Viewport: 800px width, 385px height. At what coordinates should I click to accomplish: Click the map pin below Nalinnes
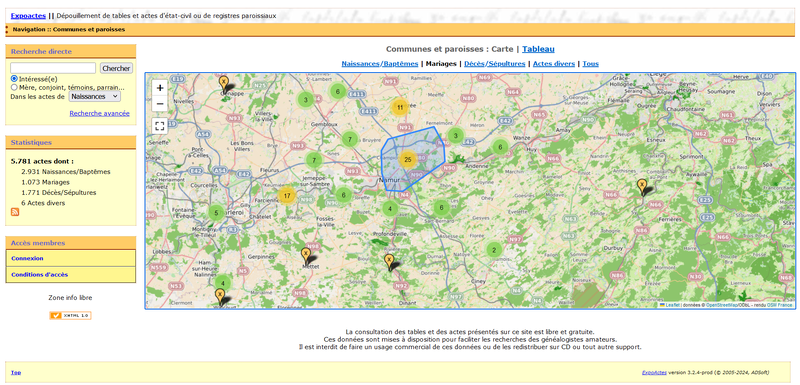(x=219, y=297)
